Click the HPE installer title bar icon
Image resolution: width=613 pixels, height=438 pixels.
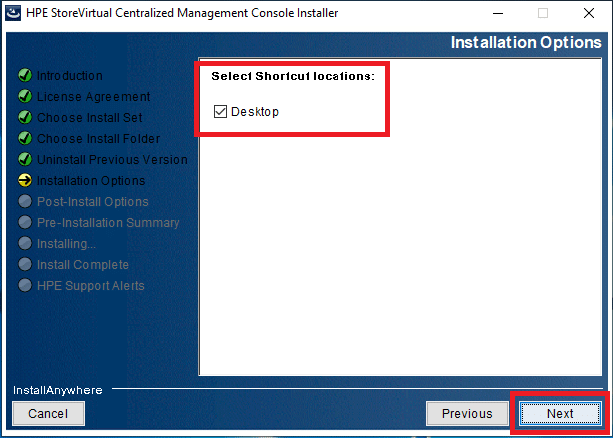pos(13,13)
